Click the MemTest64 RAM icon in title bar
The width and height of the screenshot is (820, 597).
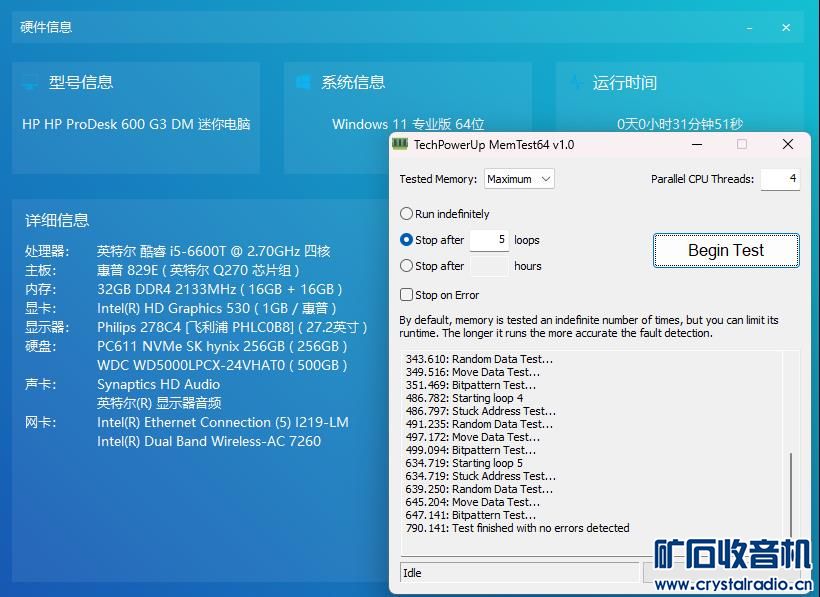point(400,144)
